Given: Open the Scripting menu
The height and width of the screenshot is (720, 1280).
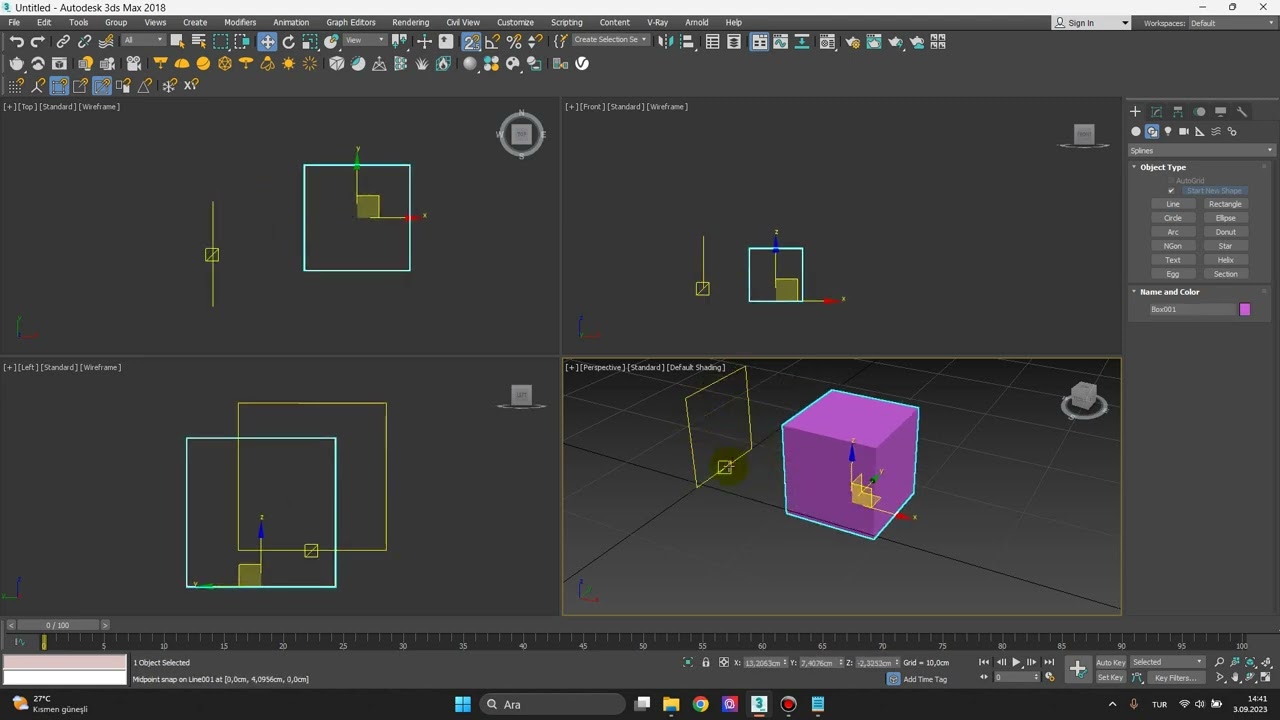Looking at the screenshot, I should [566, 22].
